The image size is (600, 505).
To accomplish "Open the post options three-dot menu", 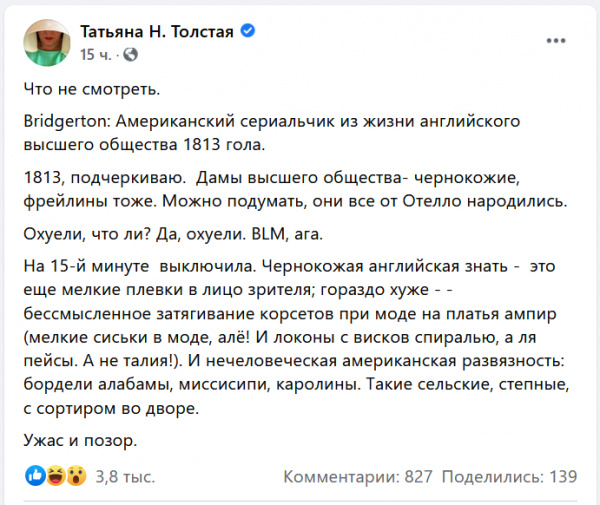I will click(x=556, y=41).
